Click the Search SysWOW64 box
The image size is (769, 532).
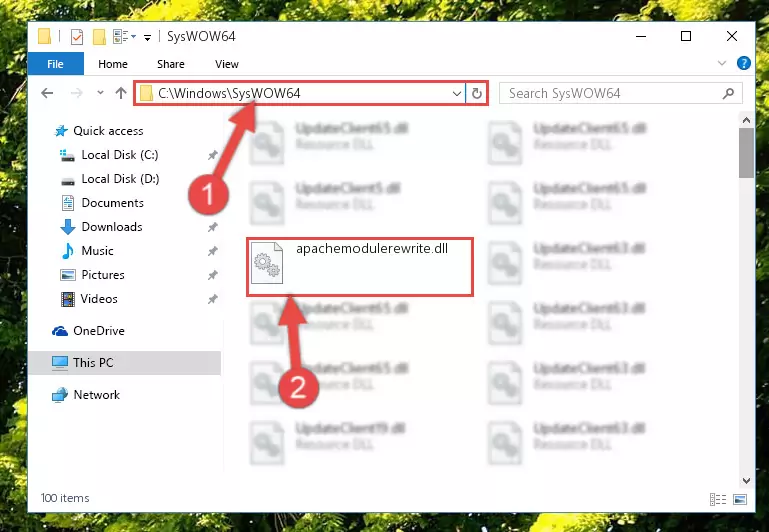(x=620, y=93)
